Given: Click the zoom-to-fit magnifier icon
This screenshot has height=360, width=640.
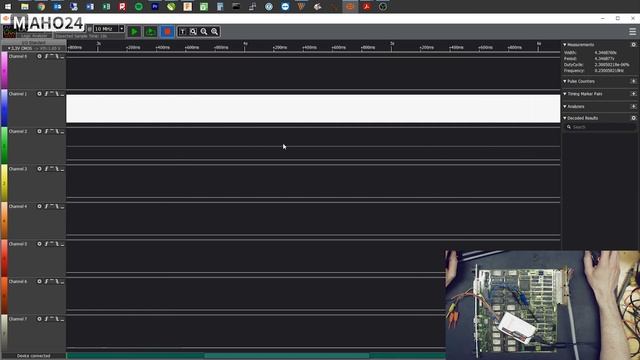Looking at the screenshot, I should pyautogui.click(x=193, y=31).
